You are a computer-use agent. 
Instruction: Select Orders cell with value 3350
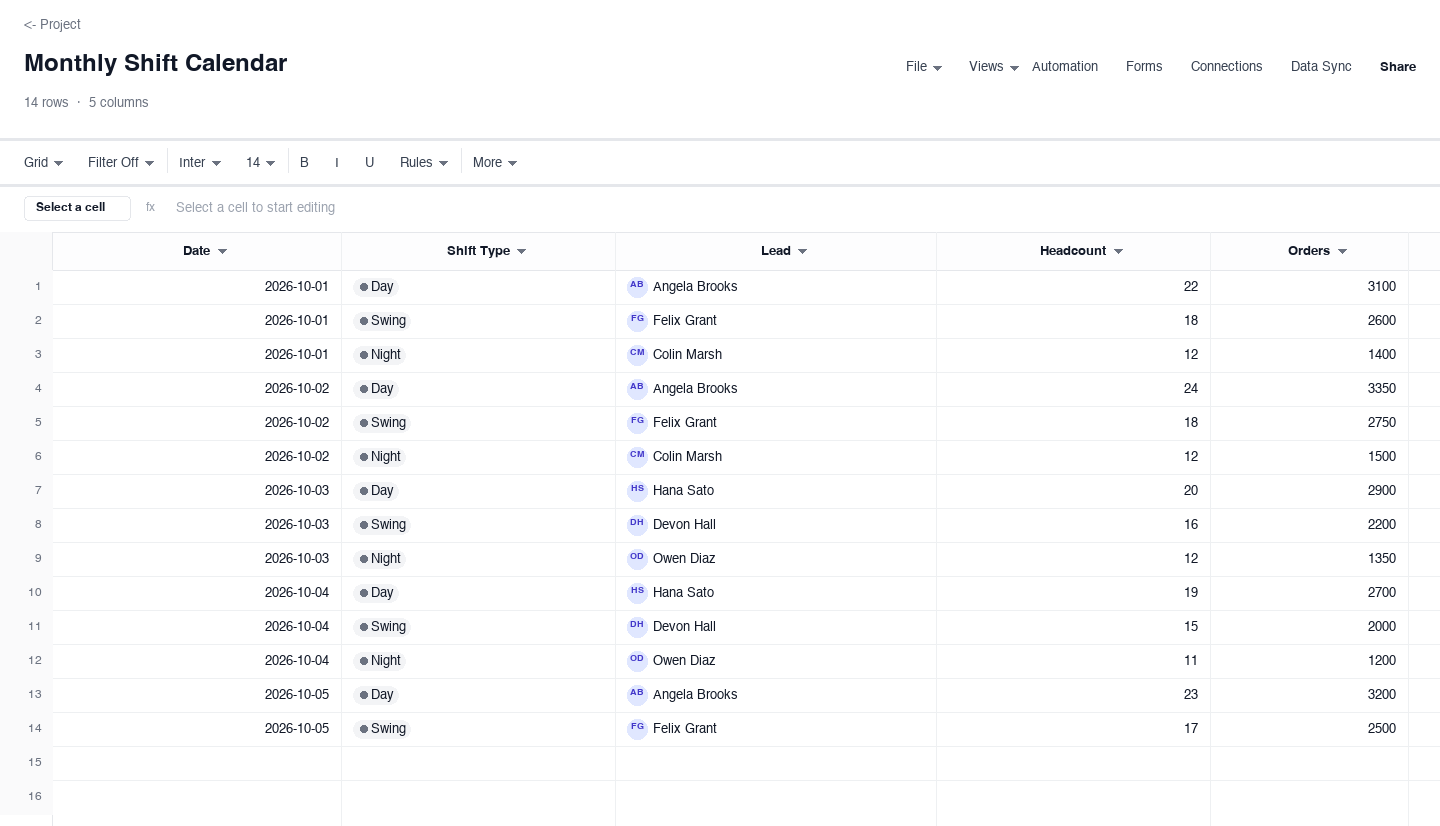click(x=1309, y=389)
